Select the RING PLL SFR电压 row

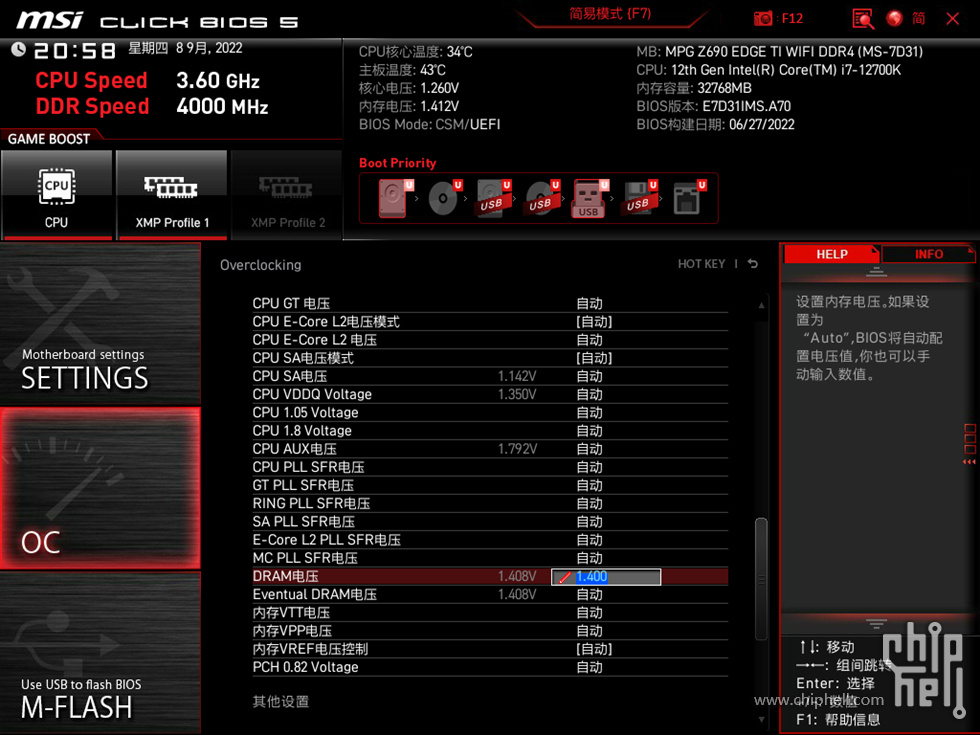[x=490, y=503]
